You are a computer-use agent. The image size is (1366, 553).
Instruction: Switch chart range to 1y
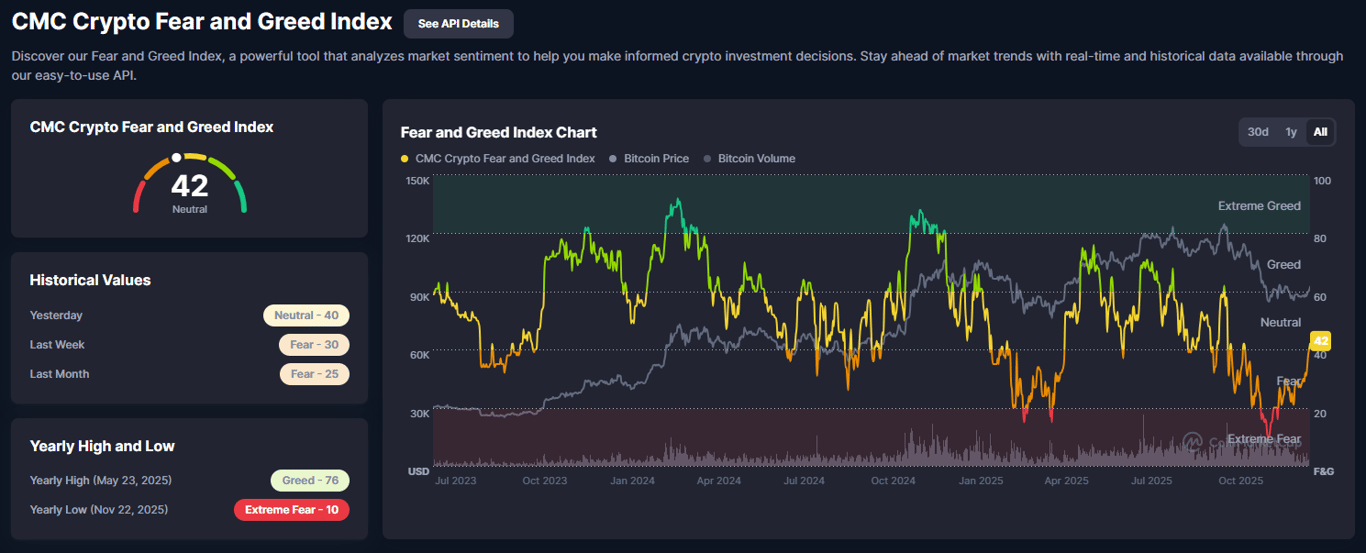coord(1291,132)
